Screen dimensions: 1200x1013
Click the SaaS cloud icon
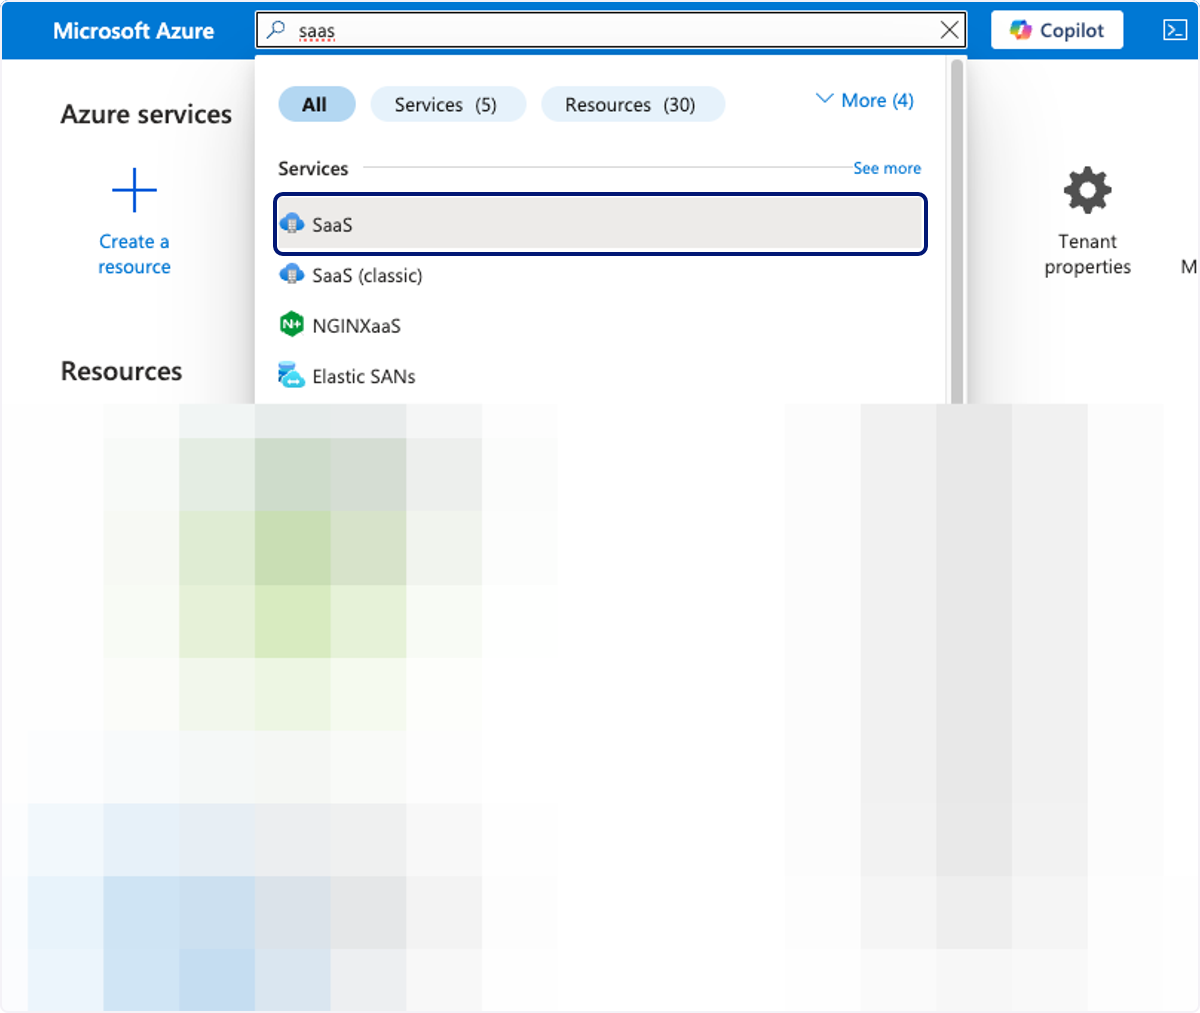(x=292, y=223)
